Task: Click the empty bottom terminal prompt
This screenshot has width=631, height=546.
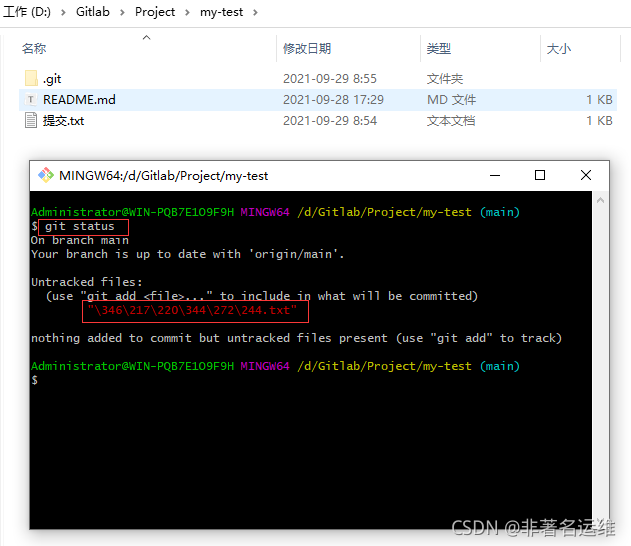Action: point(35,380)
